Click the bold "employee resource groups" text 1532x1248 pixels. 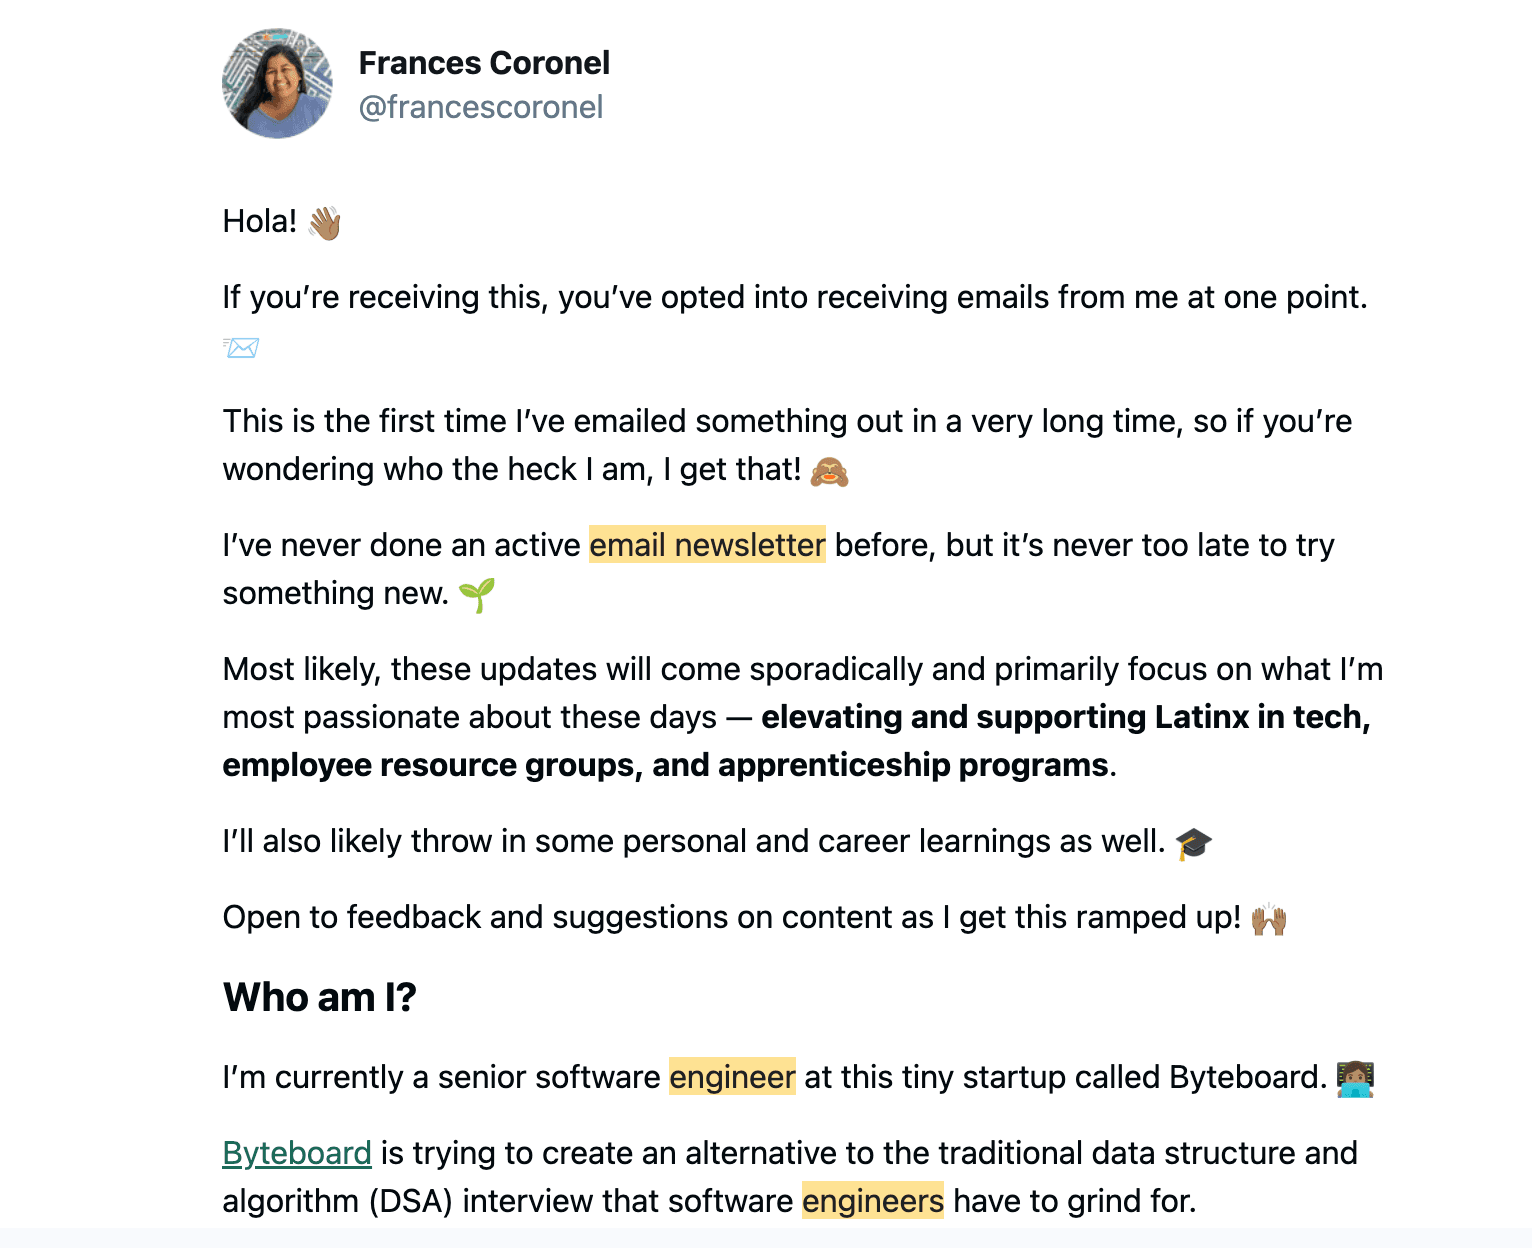click(432, 765)
